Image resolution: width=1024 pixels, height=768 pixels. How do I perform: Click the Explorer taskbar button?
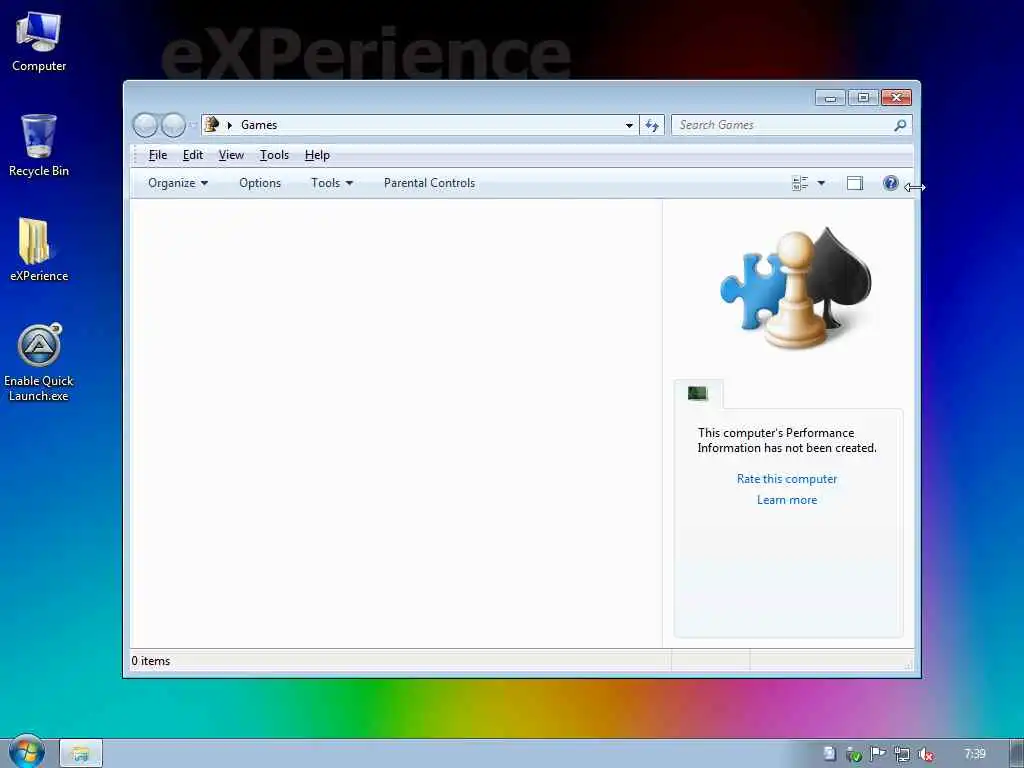pyautogui.click(x=81, y=754)
